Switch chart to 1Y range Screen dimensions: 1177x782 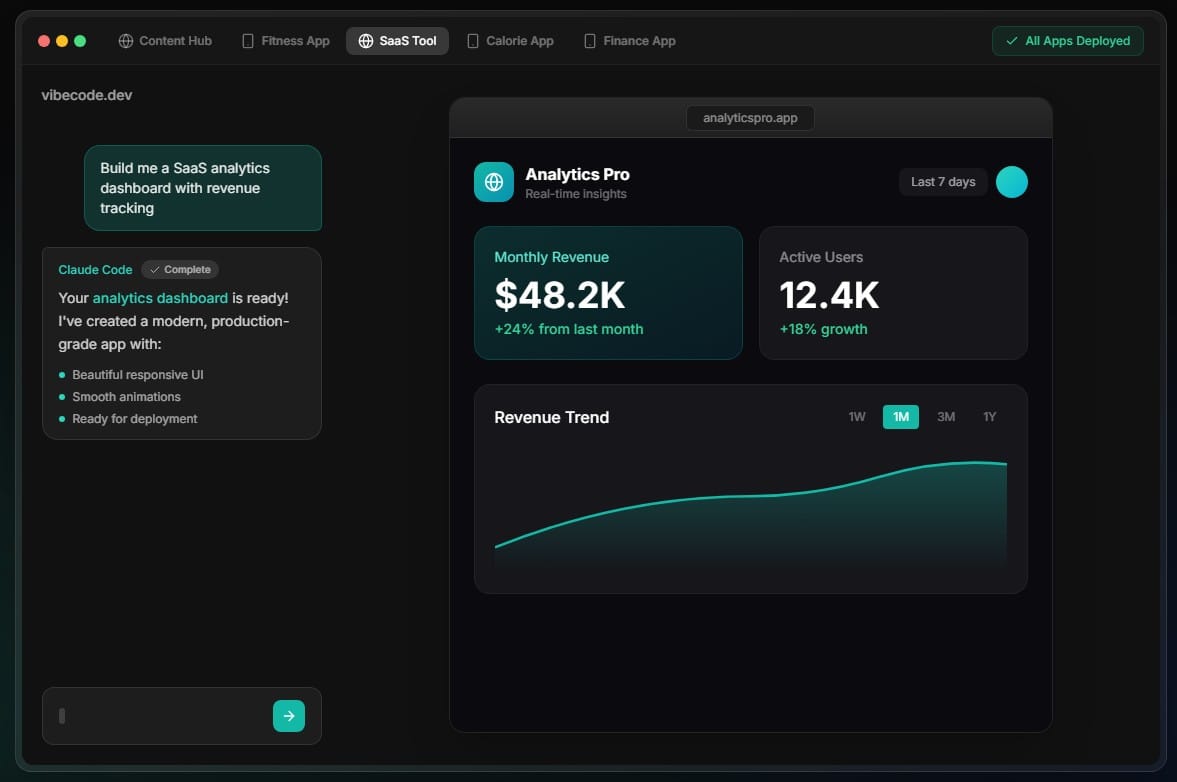pyautogui.click(x=989, y=417)
